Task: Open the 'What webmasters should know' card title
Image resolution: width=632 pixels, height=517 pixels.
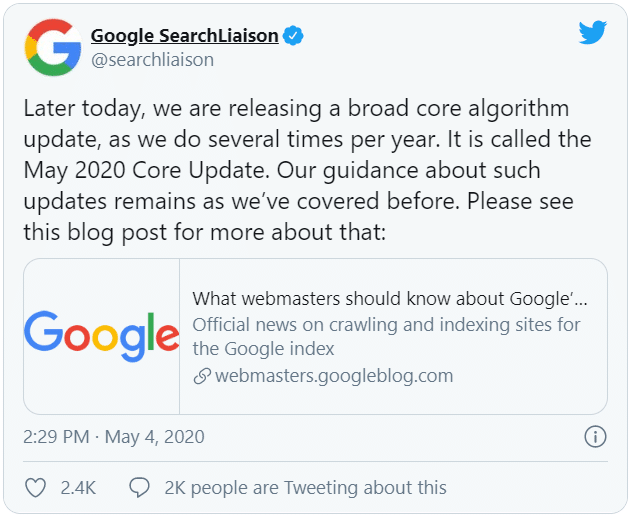Action: click(x=390, y=298)
